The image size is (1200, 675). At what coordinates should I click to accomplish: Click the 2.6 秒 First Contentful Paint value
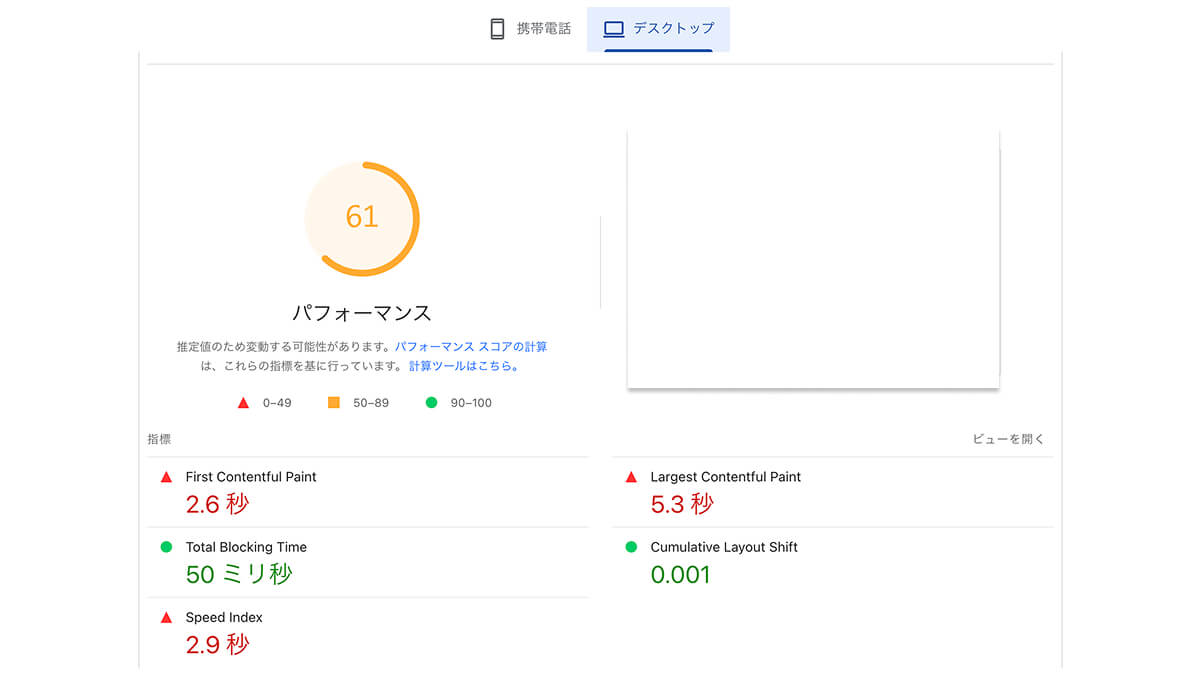(217, 504)
